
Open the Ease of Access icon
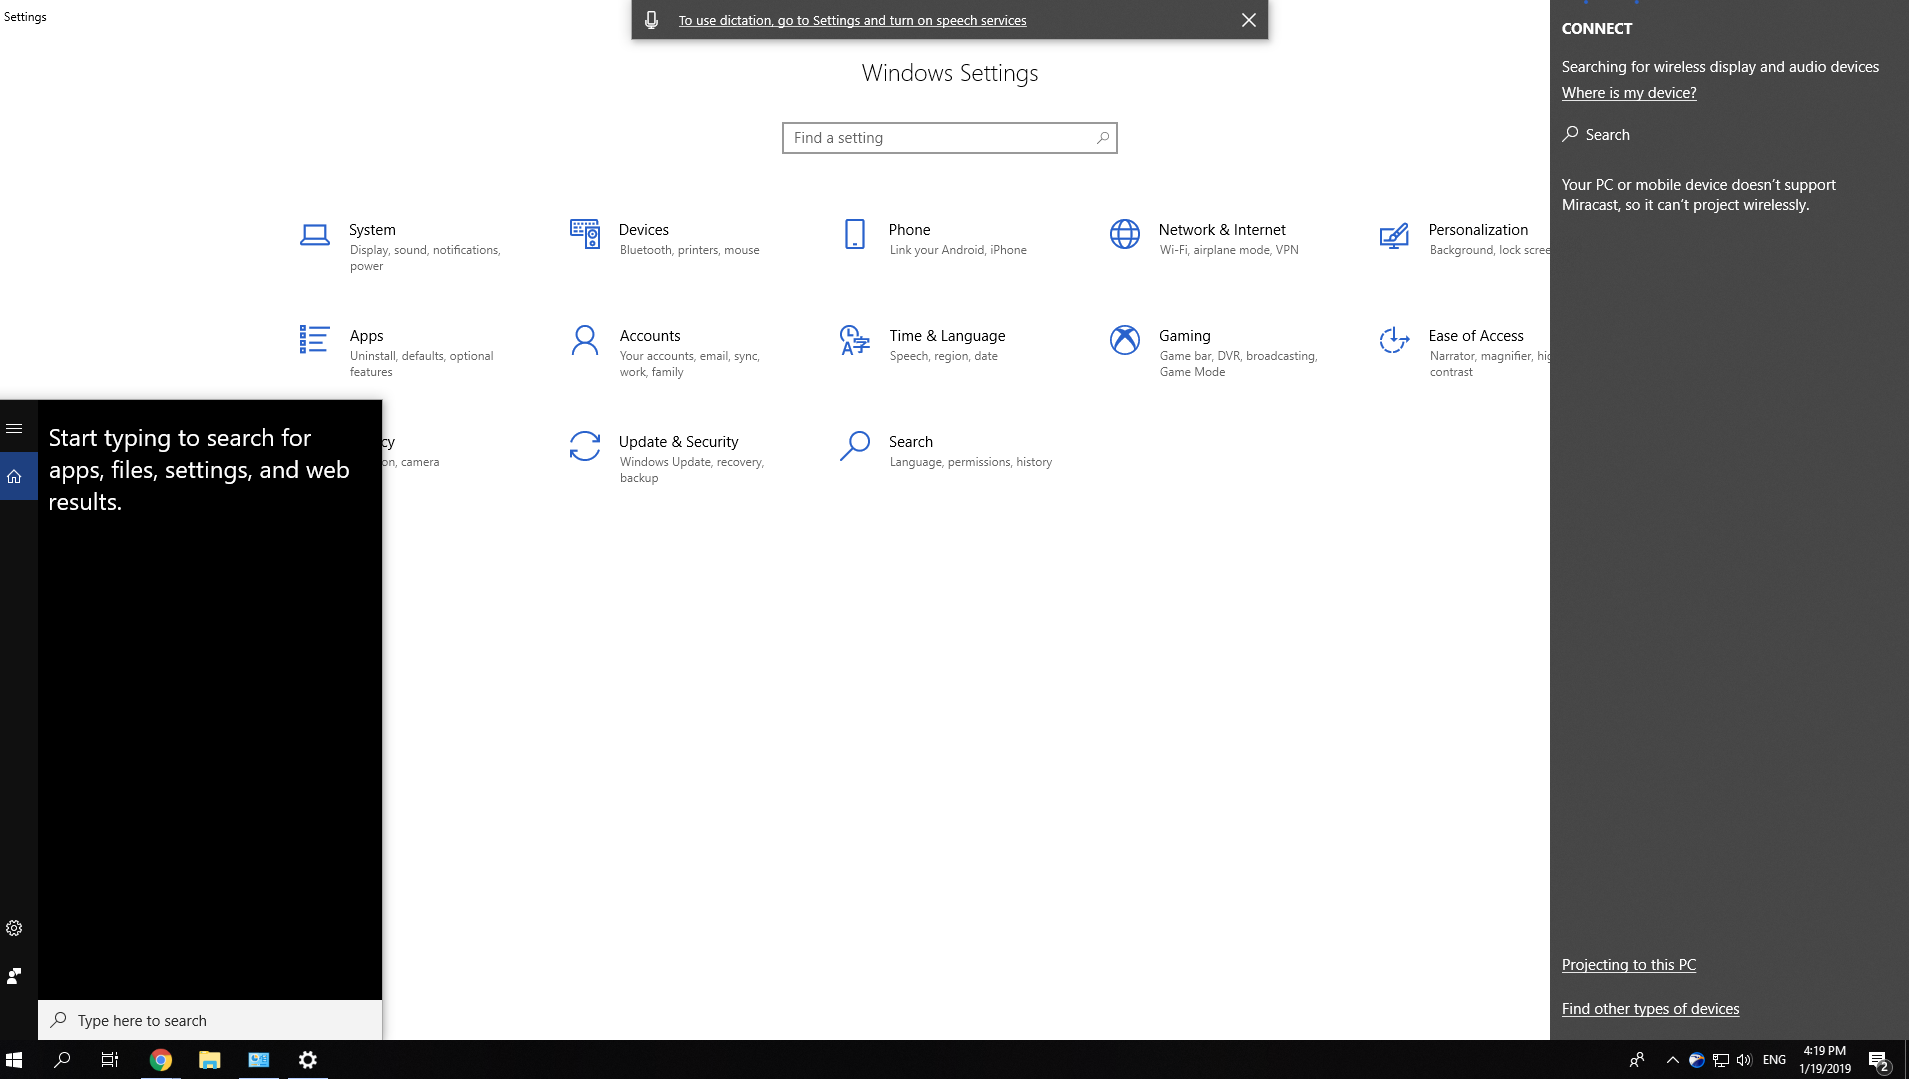click(x=1394, y=340)
